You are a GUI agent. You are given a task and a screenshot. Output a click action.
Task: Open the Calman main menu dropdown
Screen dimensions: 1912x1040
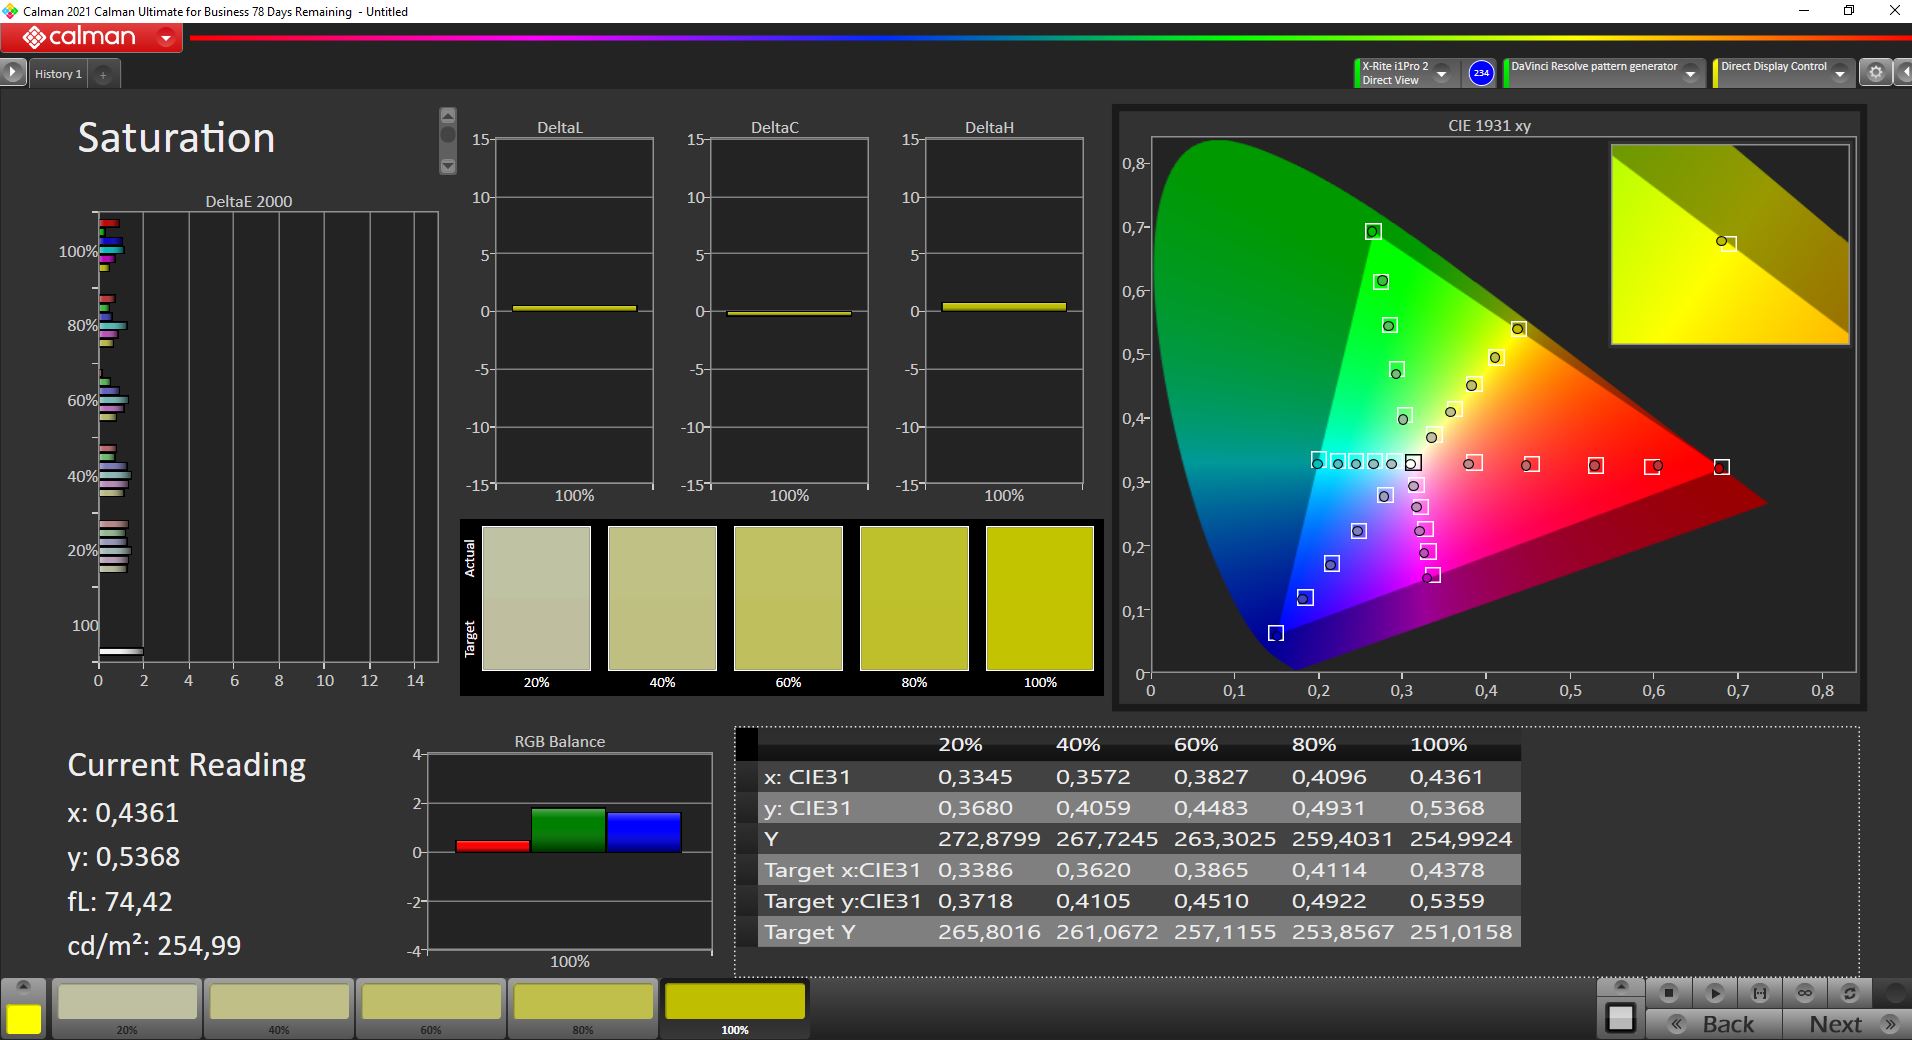coord(166,39)
